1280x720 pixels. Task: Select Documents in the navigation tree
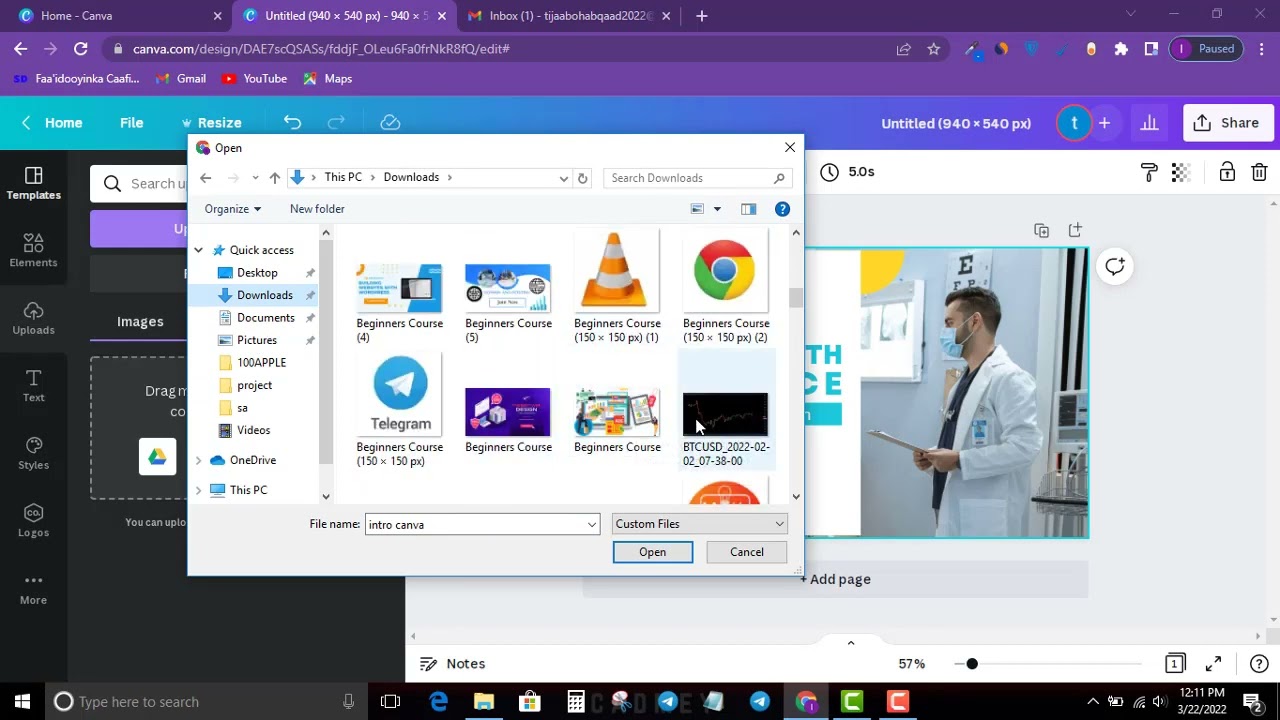click(266, 318)
